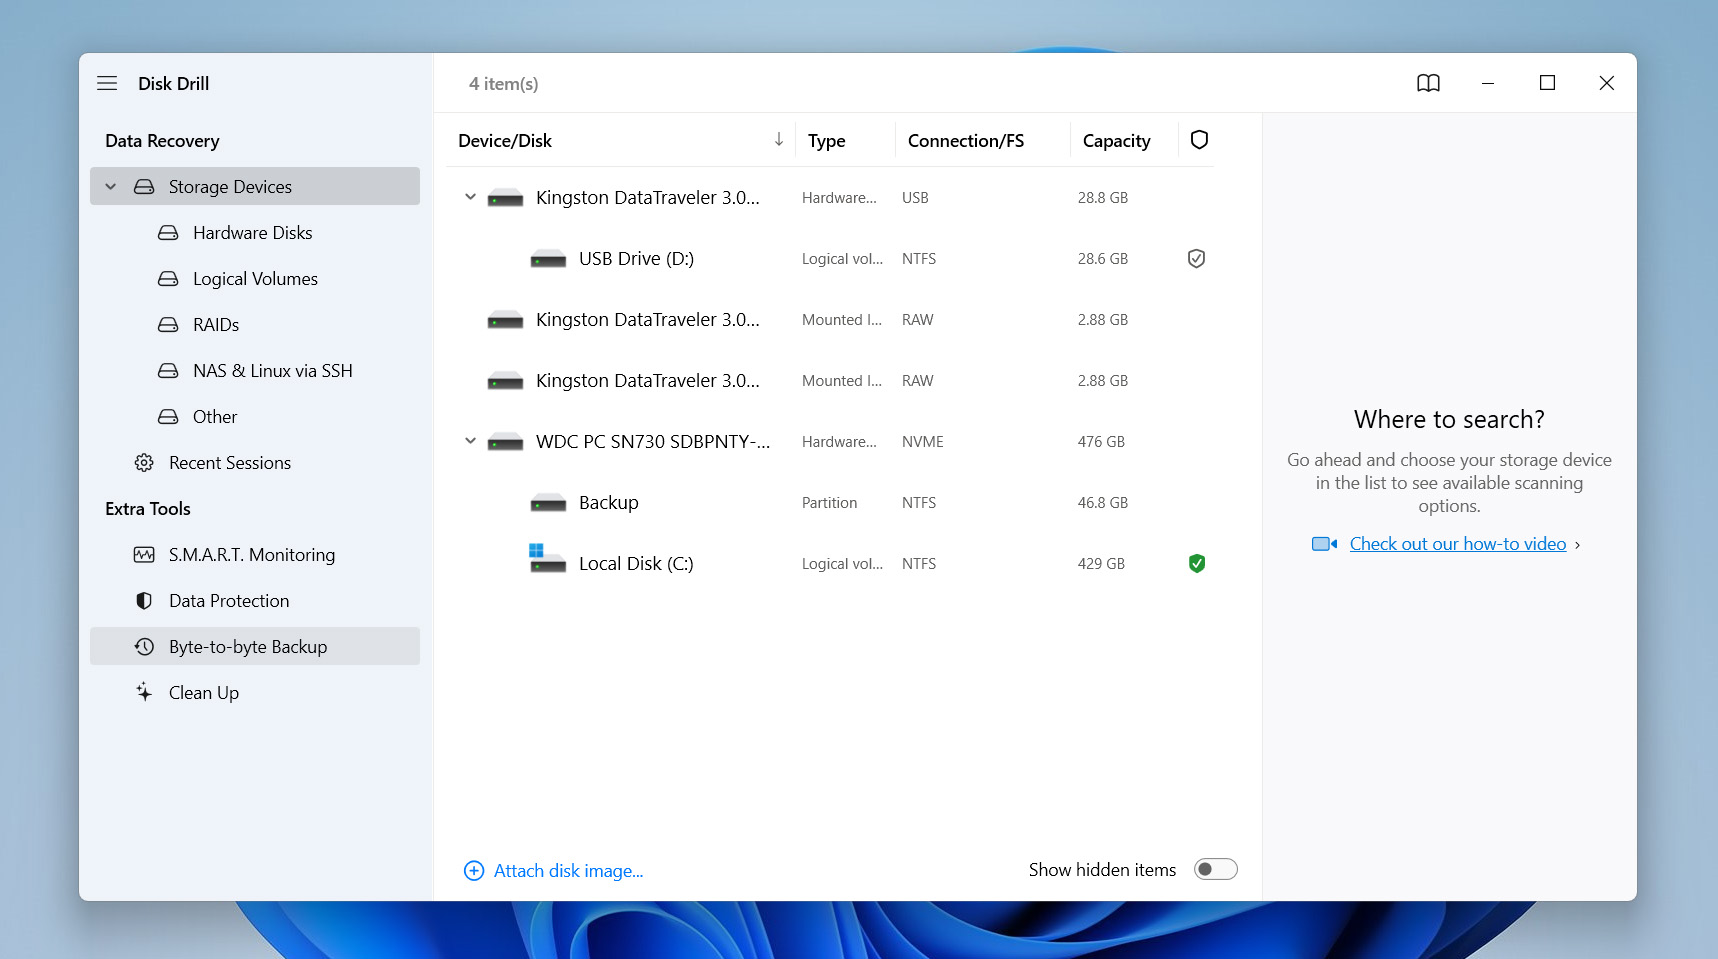1718x959 pixels.
Task: Open the help book icon
Action: point(1428,83)
